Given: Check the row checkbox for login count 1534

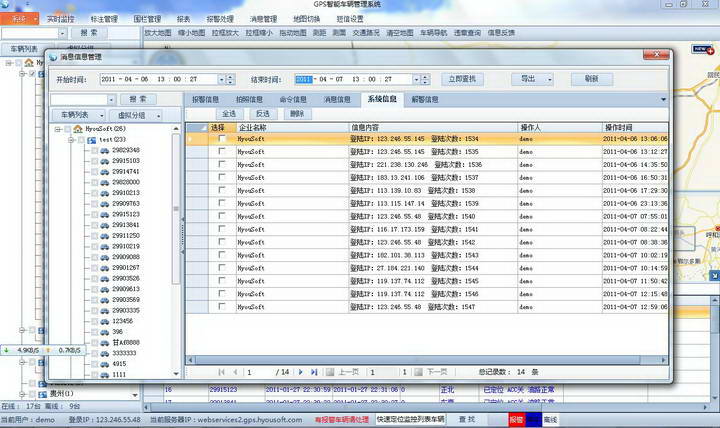Looking at the screenshot, I should [x=222, y=138].
